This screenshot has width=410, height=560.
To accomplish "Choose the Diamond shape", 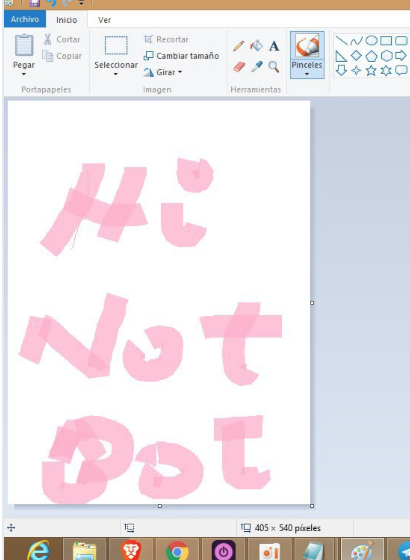I will click(x=356, y=56).
